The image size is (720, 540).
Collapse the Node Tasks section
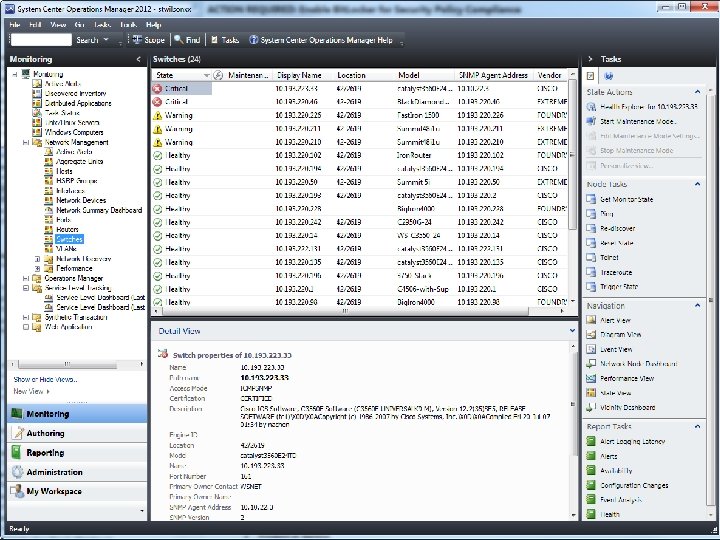[698, 184]
